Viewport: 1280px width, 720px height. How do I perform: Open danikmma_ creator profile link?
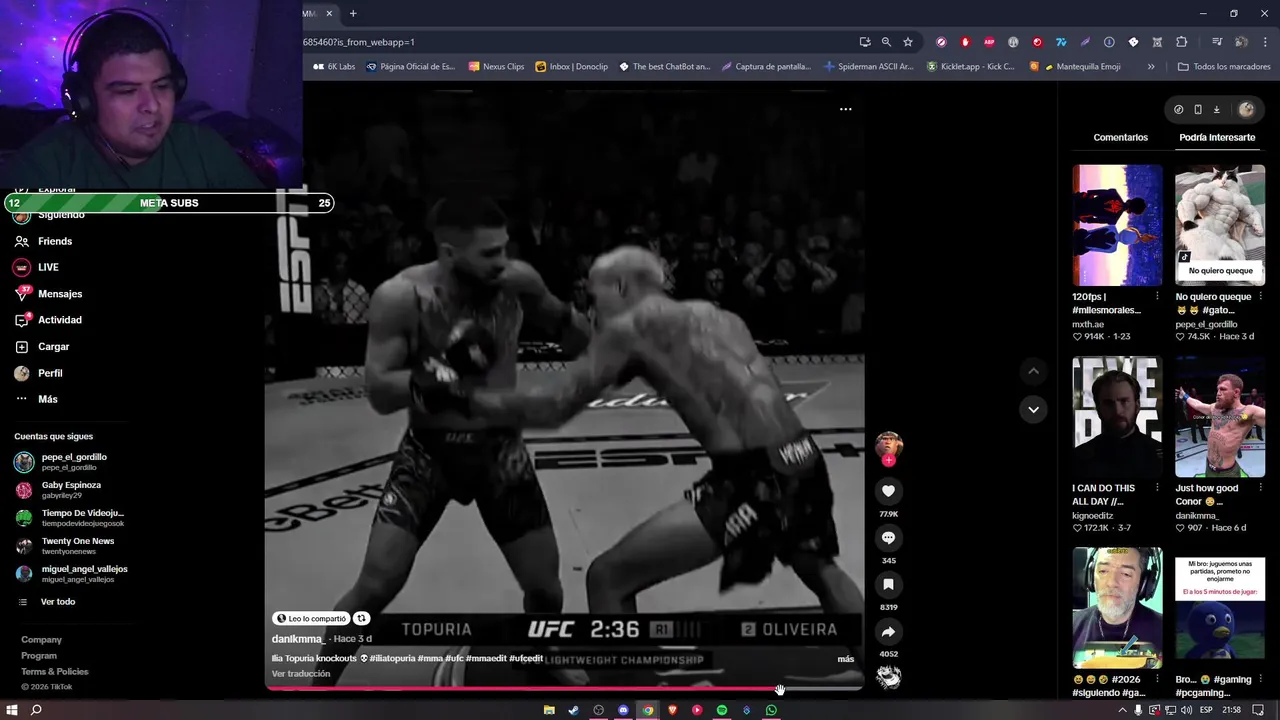pyautogui.click(x=298, y=639)
